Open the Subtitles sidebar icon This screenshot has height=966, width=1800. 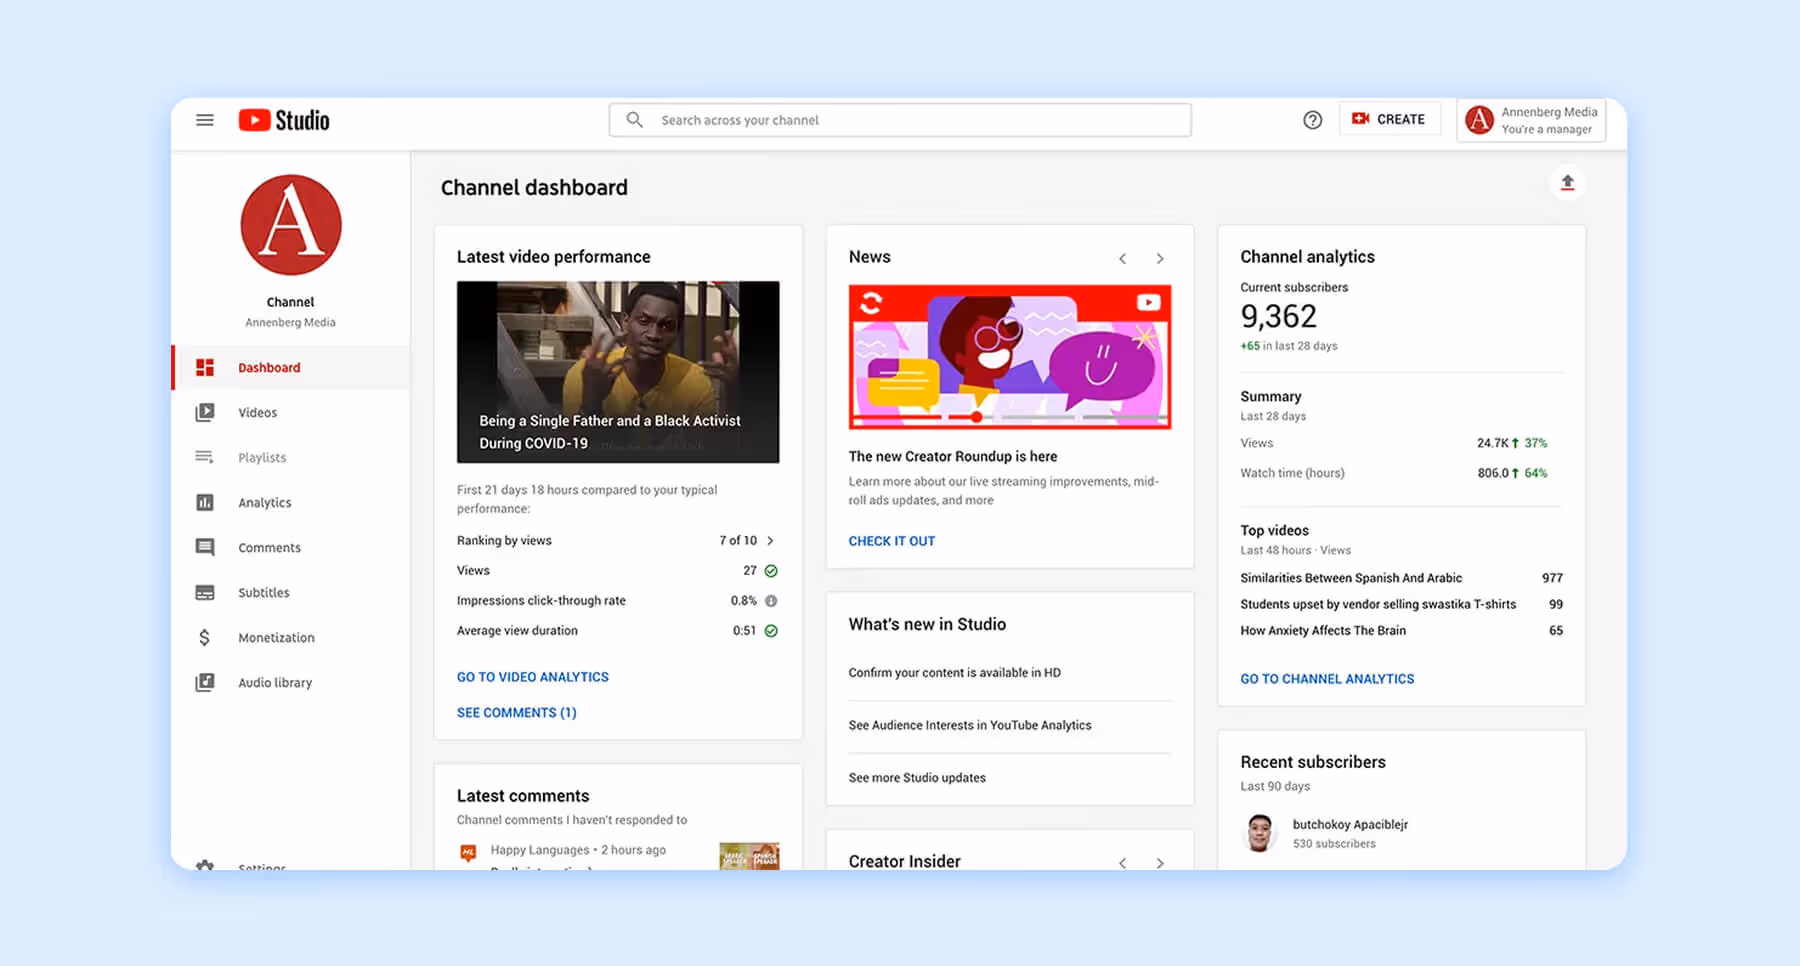[205, 592]
